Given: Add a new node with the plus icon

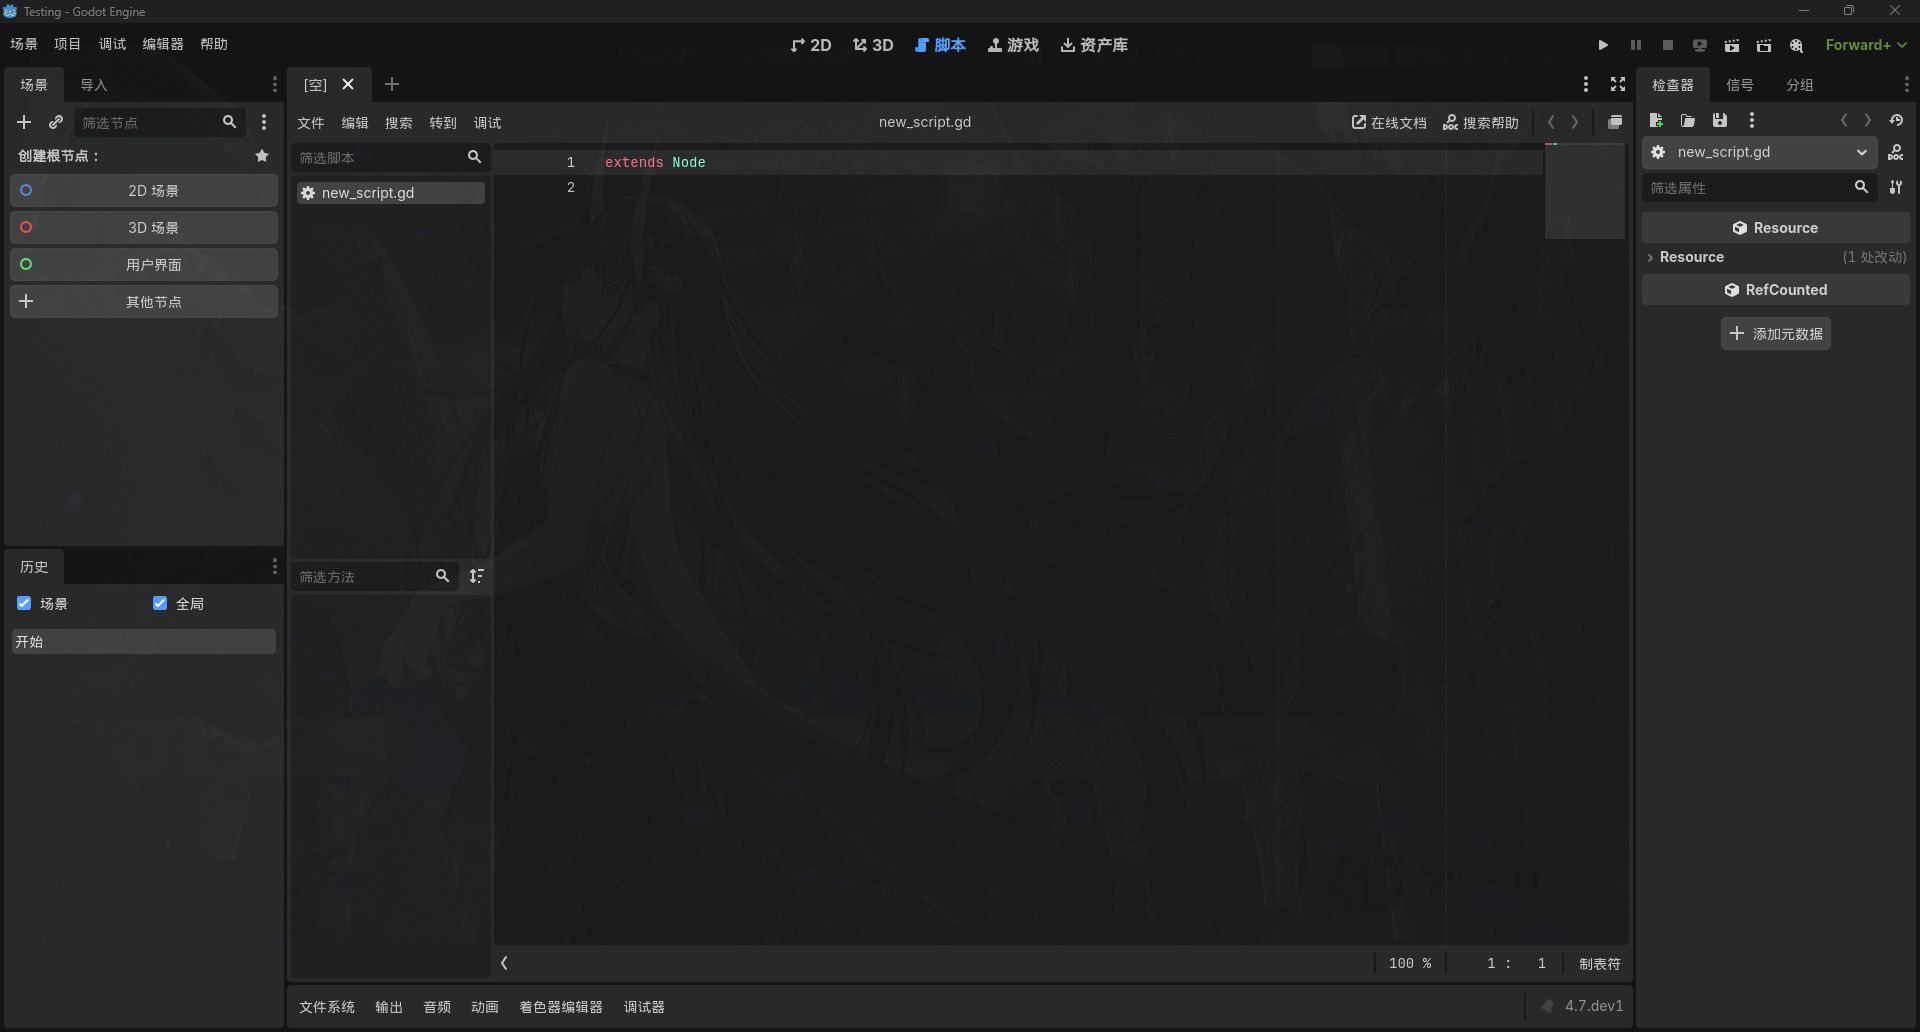Looking at the screenshot, I should pyautogui.click(x=24, y=122).
